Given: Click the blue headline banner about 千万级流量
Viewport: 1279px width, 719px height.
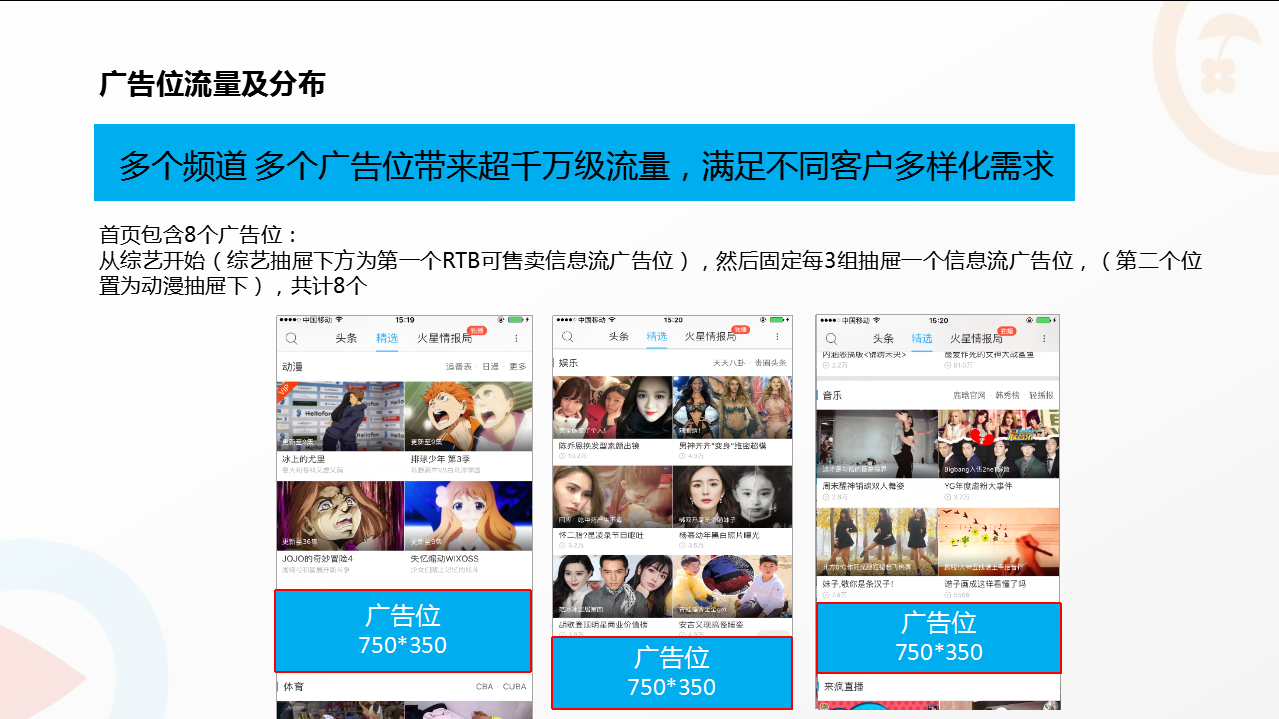Looking at the screenshot, I should point(584,163).
